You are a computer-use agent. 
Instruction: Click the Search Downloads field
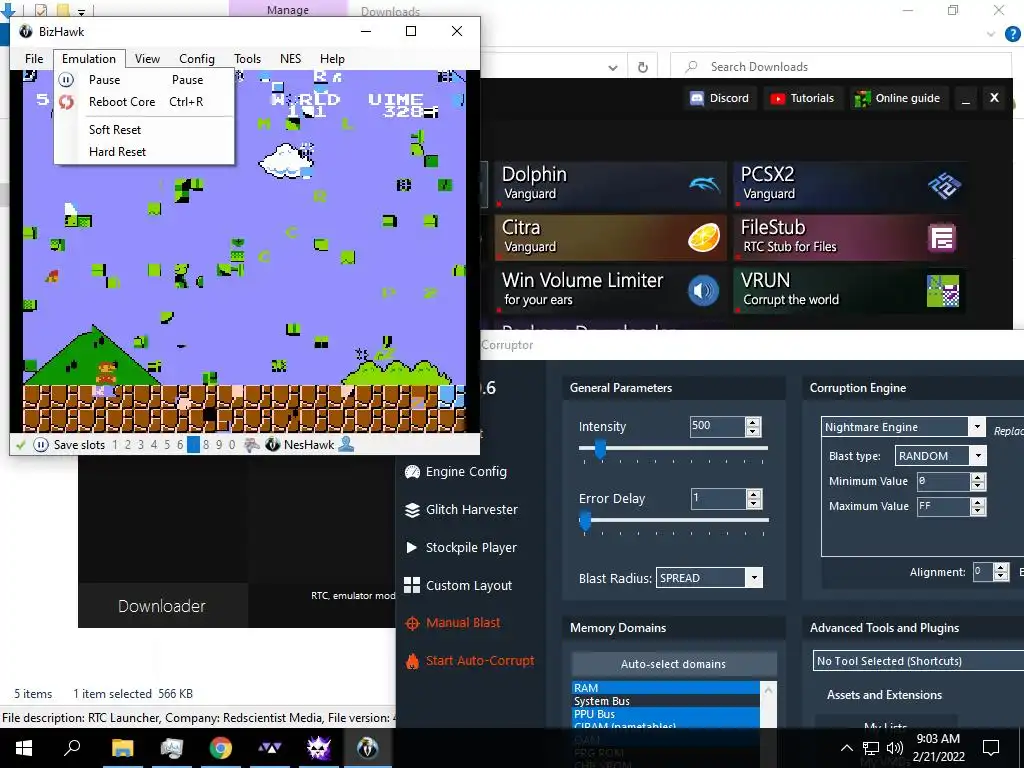(x=840, y=67)
